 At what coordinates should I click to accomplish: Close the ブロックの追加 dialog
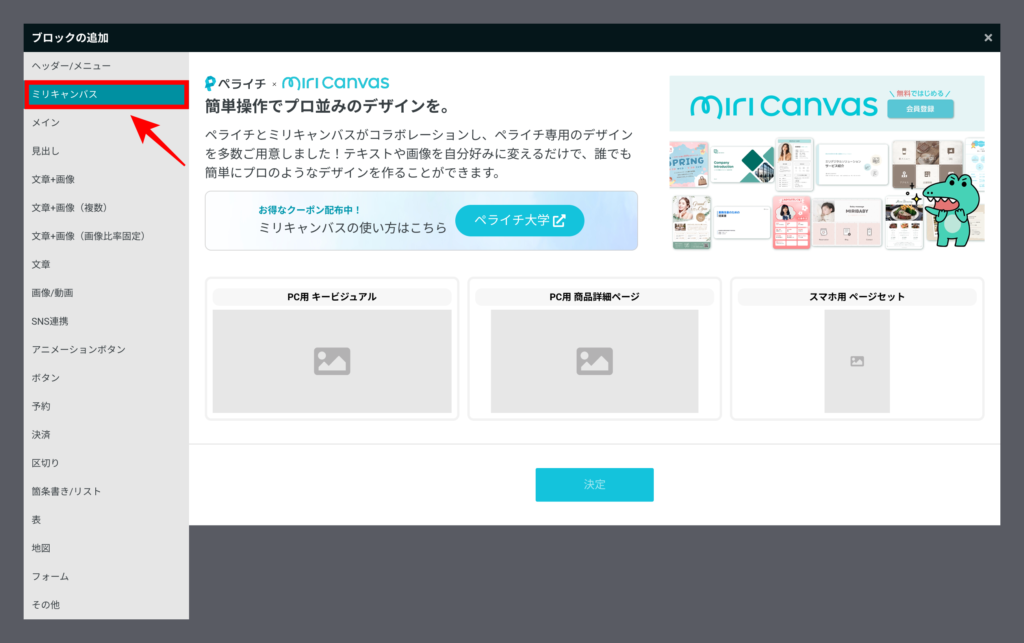pyautogui.click(x=988, y=38)
